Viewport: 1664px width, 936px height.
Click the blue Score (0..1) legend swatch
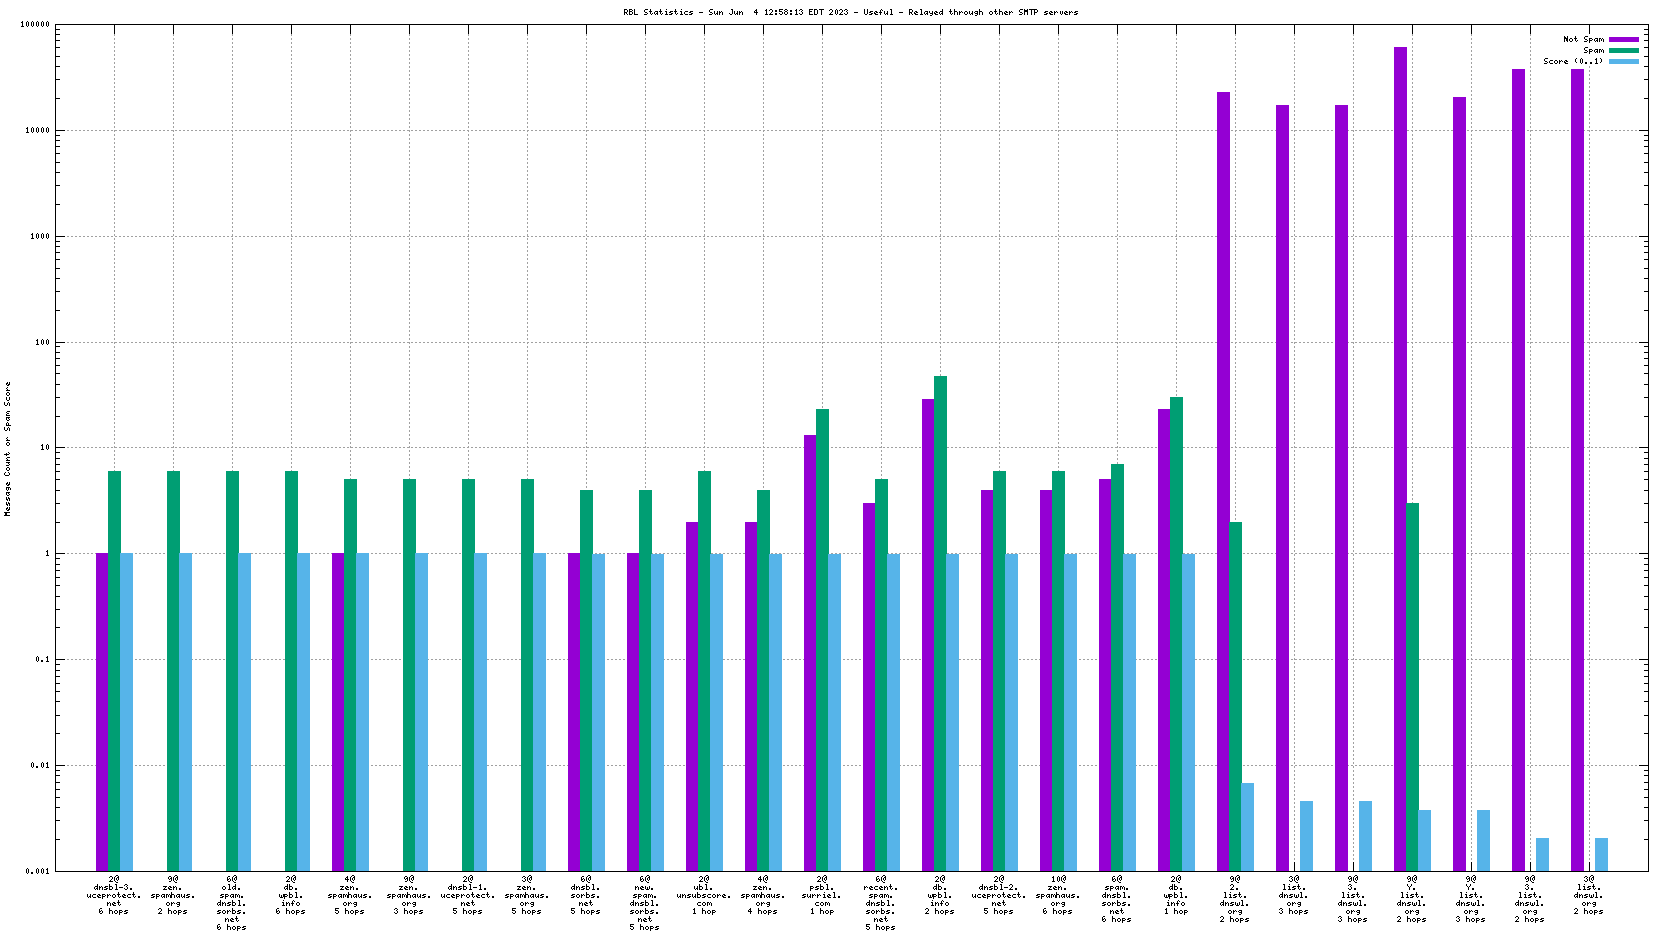pos(1623,61)
